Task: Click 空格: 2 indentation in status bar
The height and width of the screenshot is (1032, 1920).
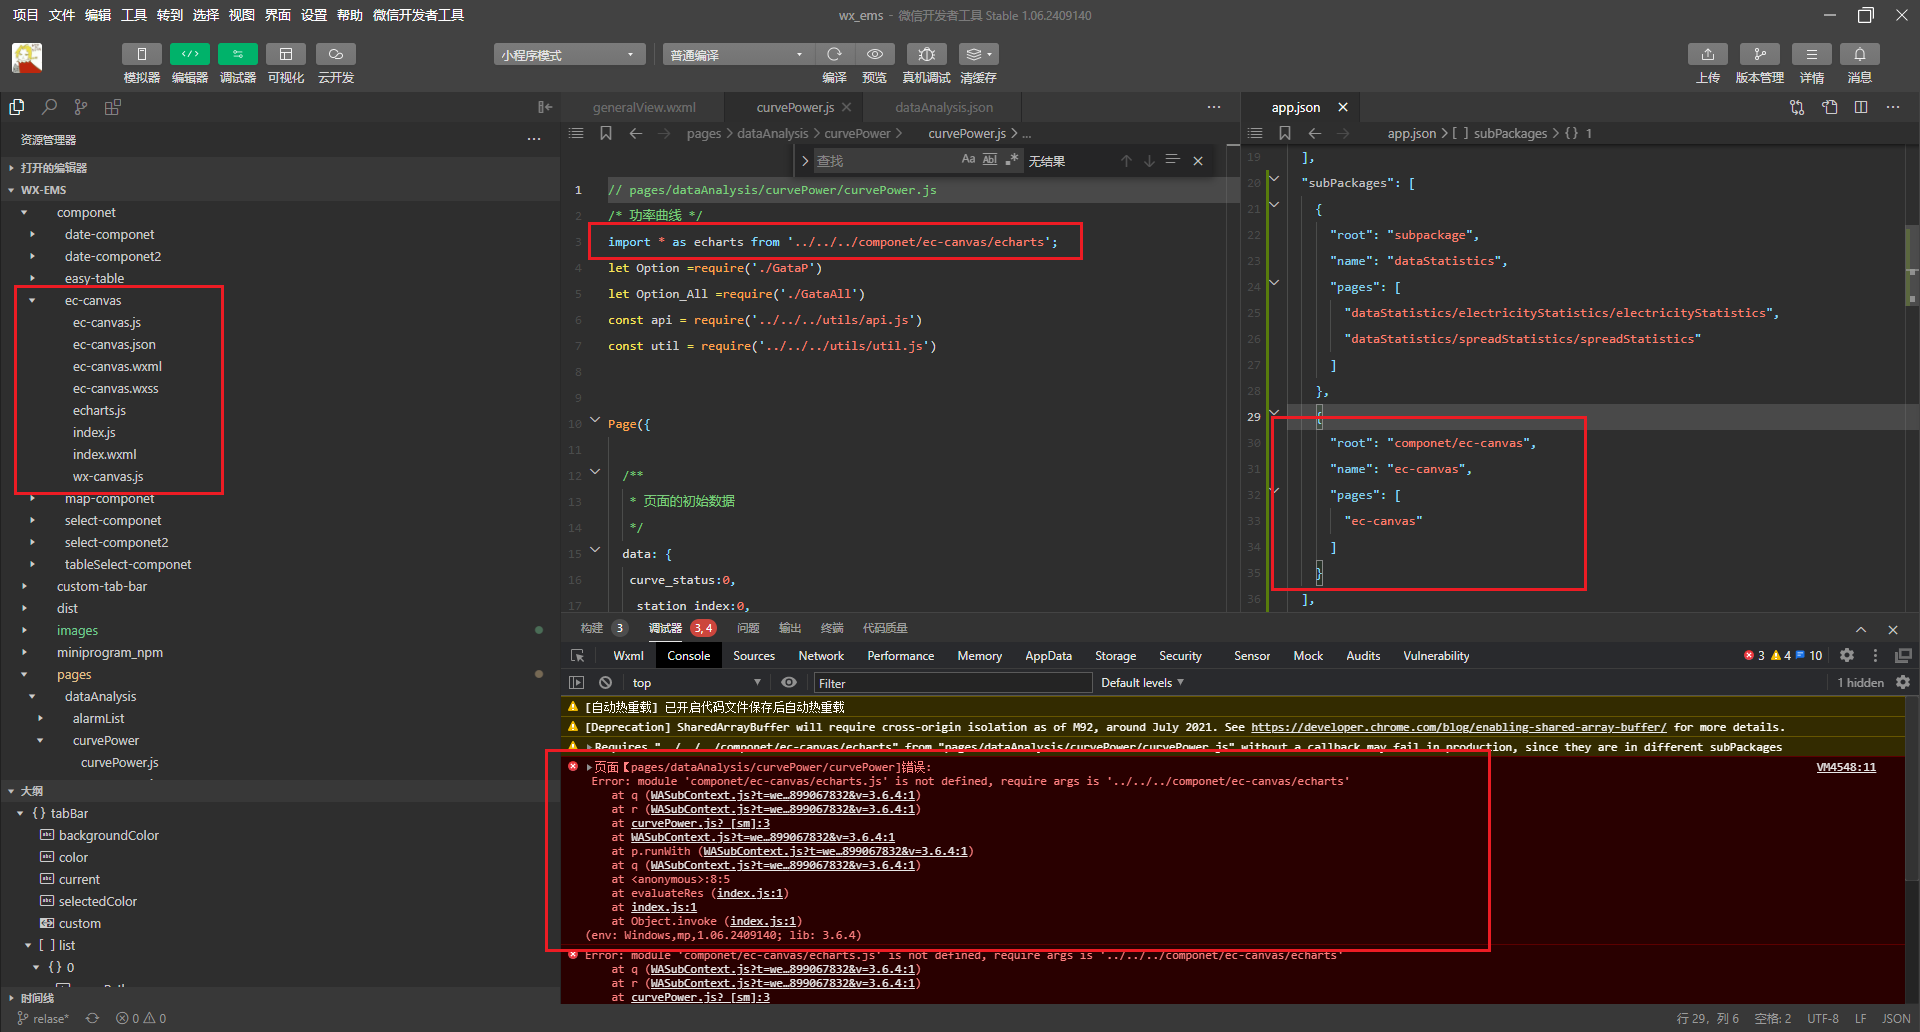Action: point(1773,1018)
